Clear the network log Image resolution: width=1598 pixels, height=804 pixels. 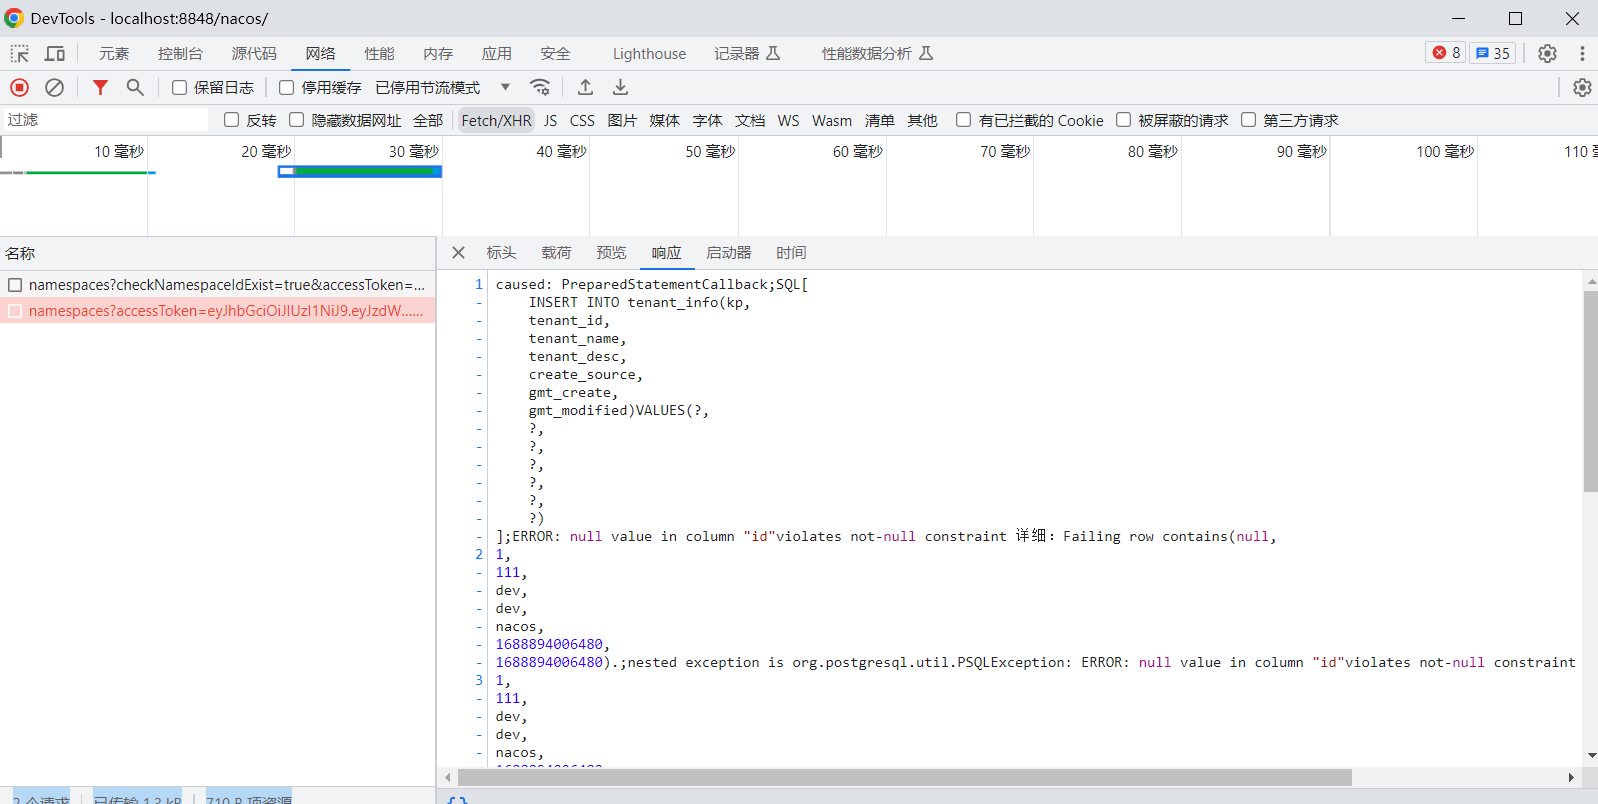55,88
